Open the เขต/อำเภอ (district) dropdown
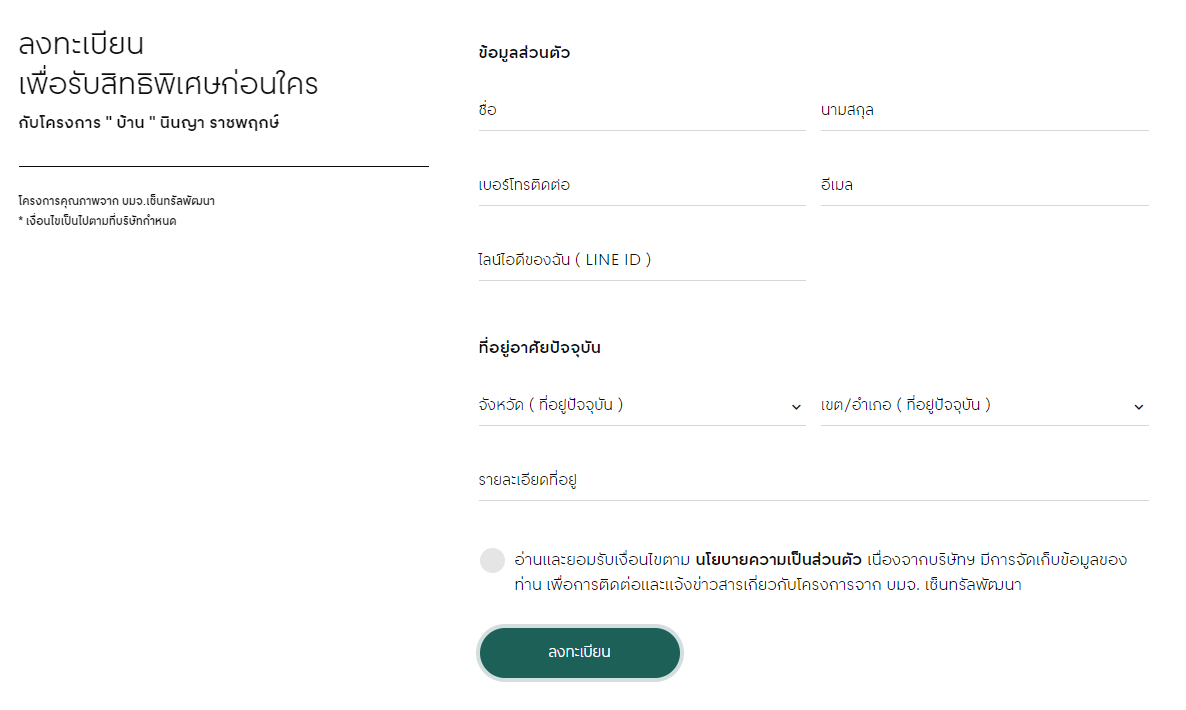This screenshot has height=710, width=1186. [x=970, y=405]
